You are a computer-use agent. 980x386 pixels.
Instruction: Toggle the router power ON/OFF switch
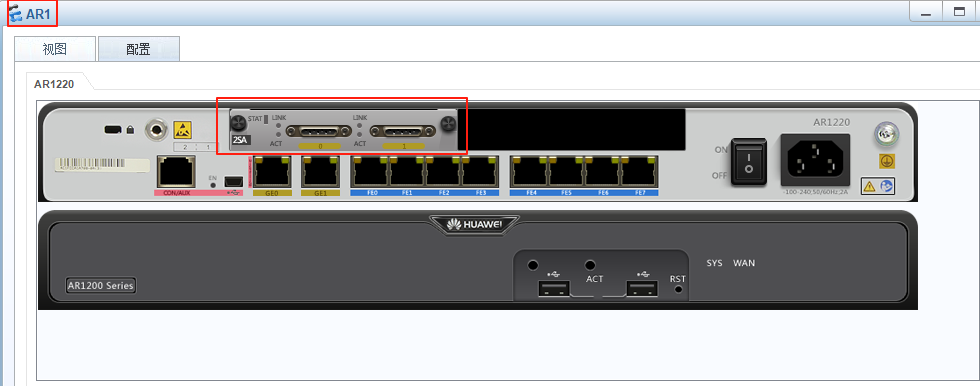(x=749, y=161)
